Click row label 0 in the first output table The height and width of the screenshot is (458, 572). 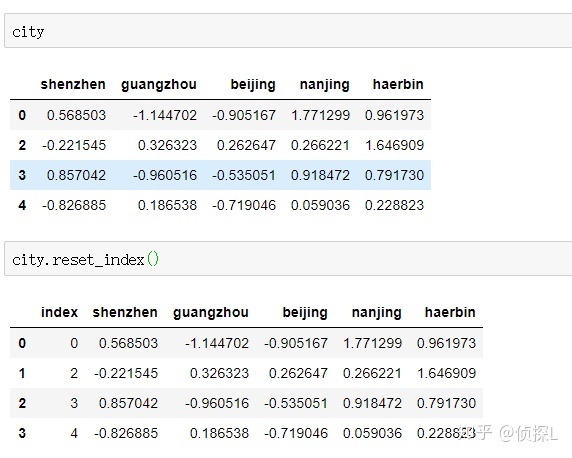tap(22, 115)
